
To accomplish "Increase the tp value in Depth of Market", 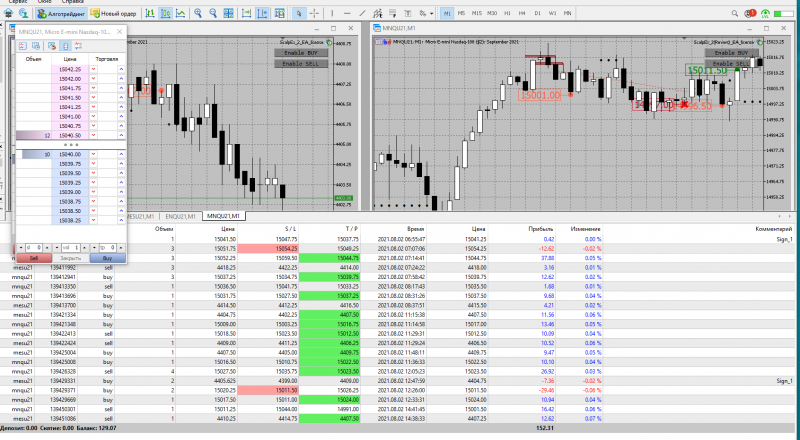I will [x=120, y=248].
